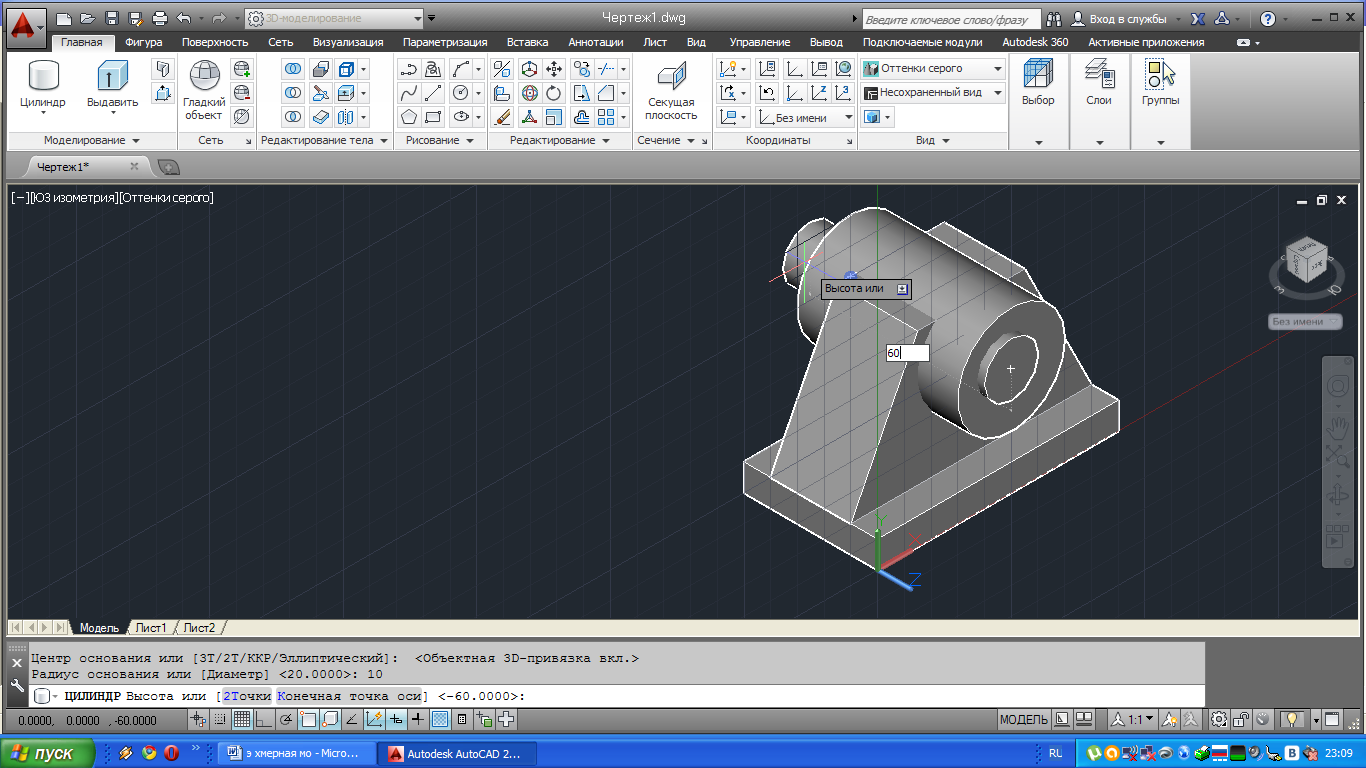Open the UCS name dropdown 'Без имени'
The image size is (1366, 768).
pyautogui.click(x=806, y=117)
